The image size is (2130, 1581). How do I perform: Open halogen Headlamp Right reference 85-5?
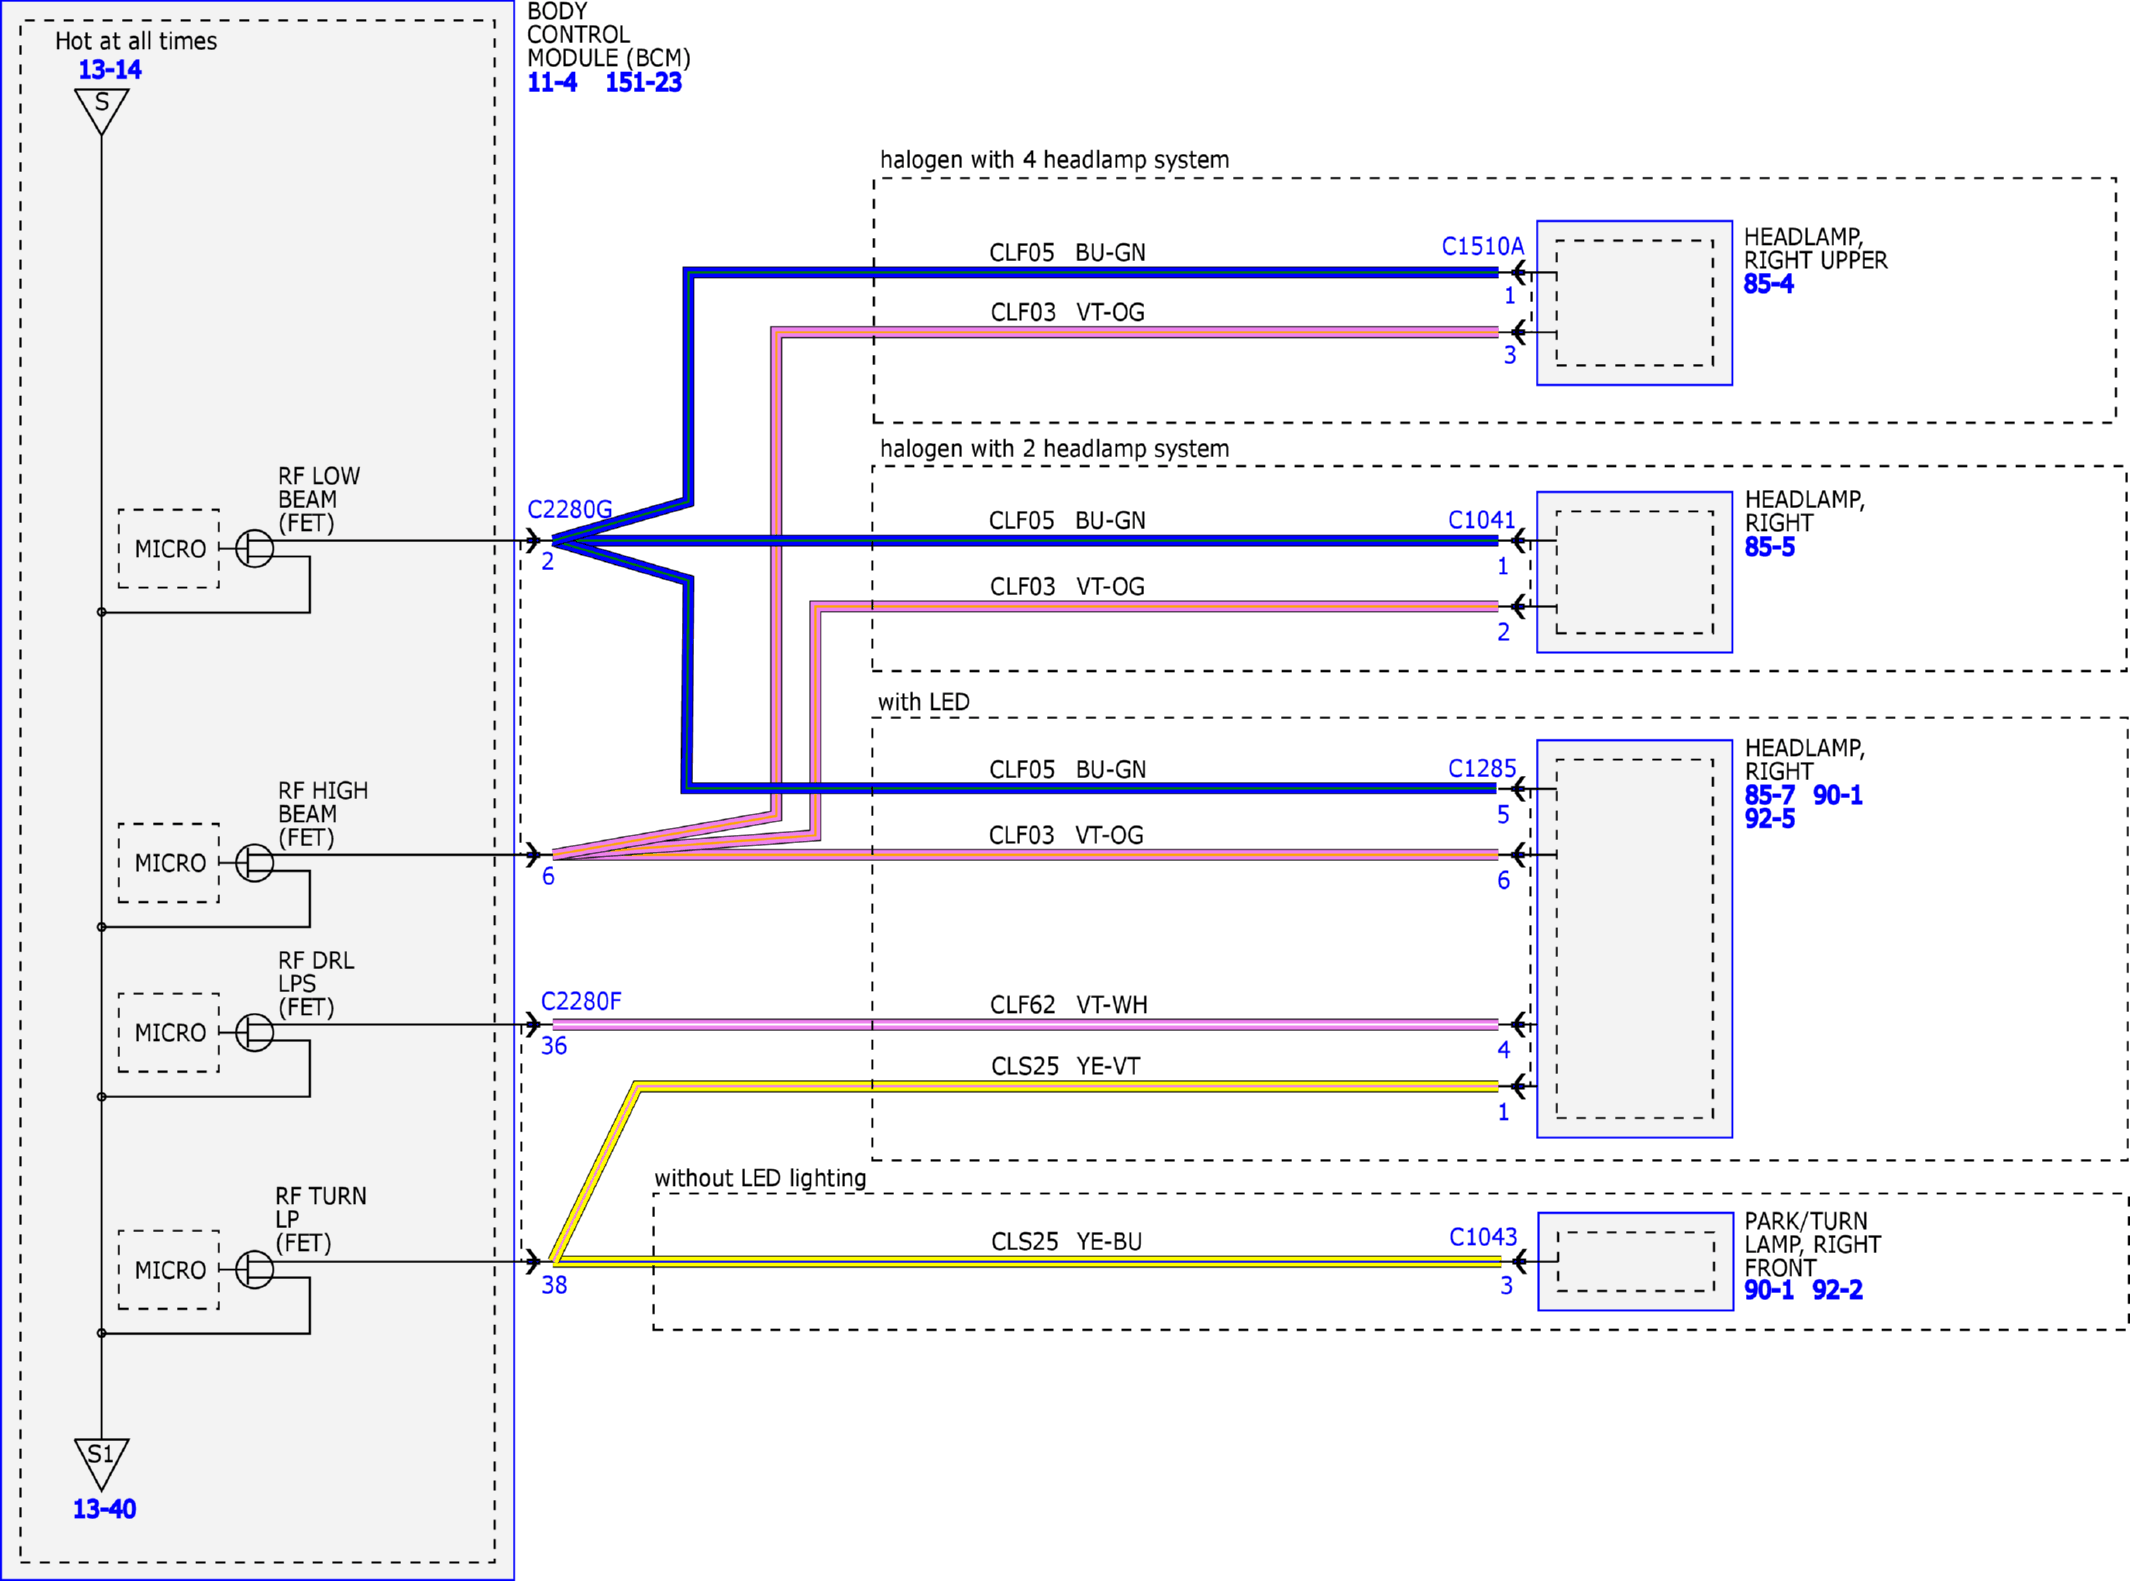click(x=1769, y=547)
